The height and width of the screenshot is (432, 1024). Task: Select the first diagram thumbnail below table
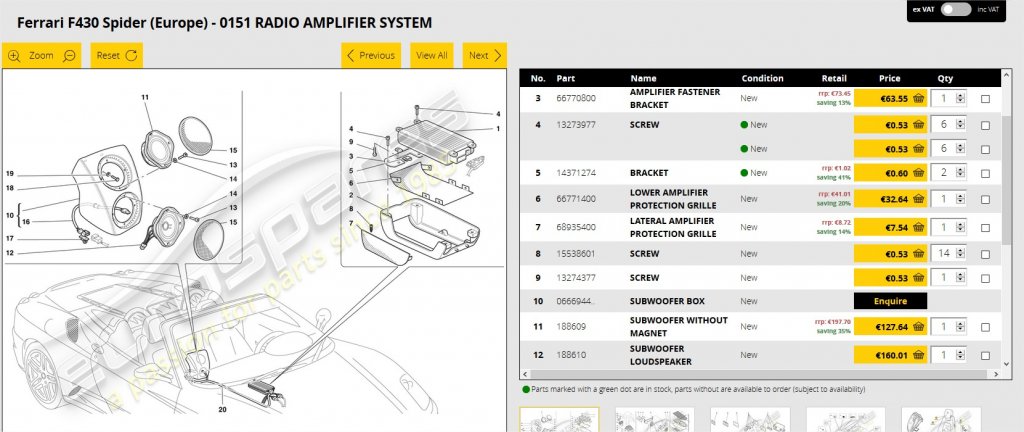[560, 420]
